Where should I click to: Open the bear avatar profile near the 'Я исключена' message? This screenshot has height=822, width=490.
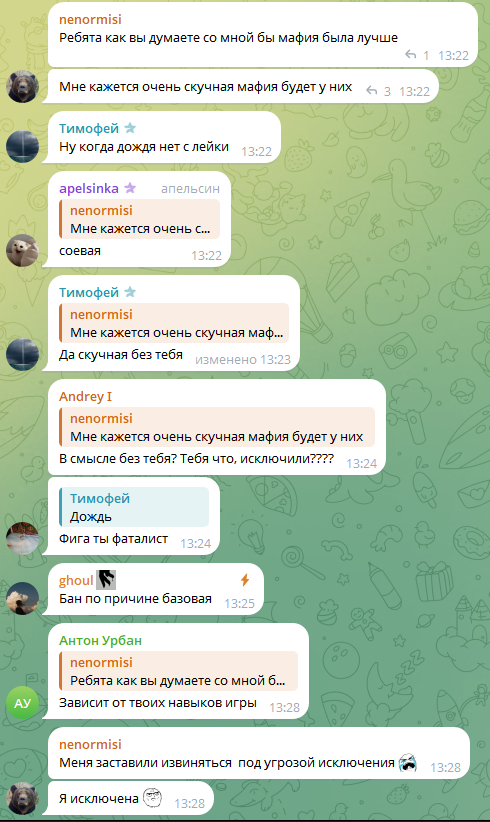22,798
